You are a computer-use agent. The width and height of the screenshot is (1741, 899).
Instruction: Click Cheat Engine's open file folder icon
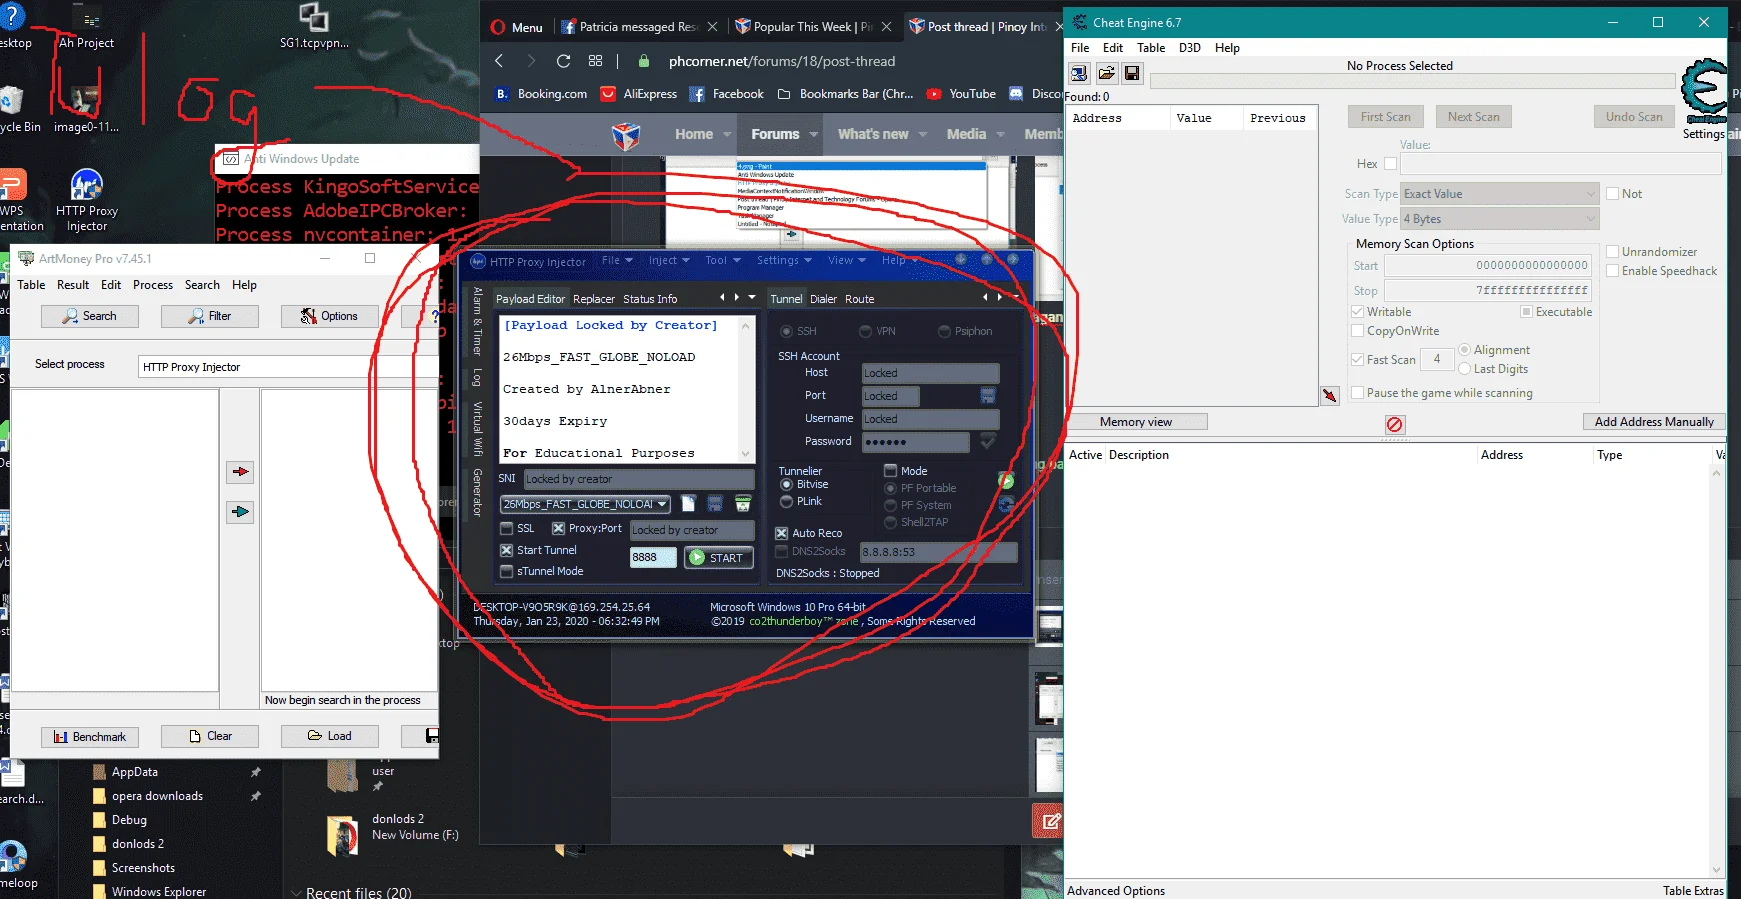click(x=1106, y=73)
